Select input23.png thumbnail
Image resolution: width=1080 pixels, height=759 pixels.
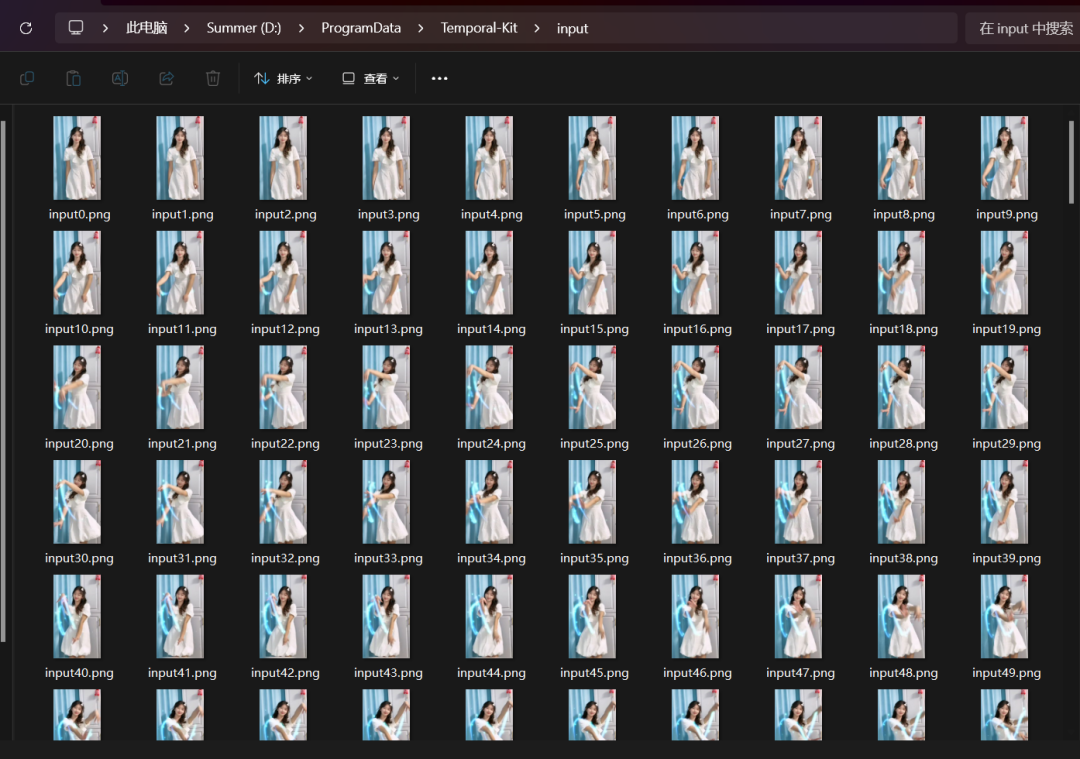pyautogui.click(x=386, y=387)
